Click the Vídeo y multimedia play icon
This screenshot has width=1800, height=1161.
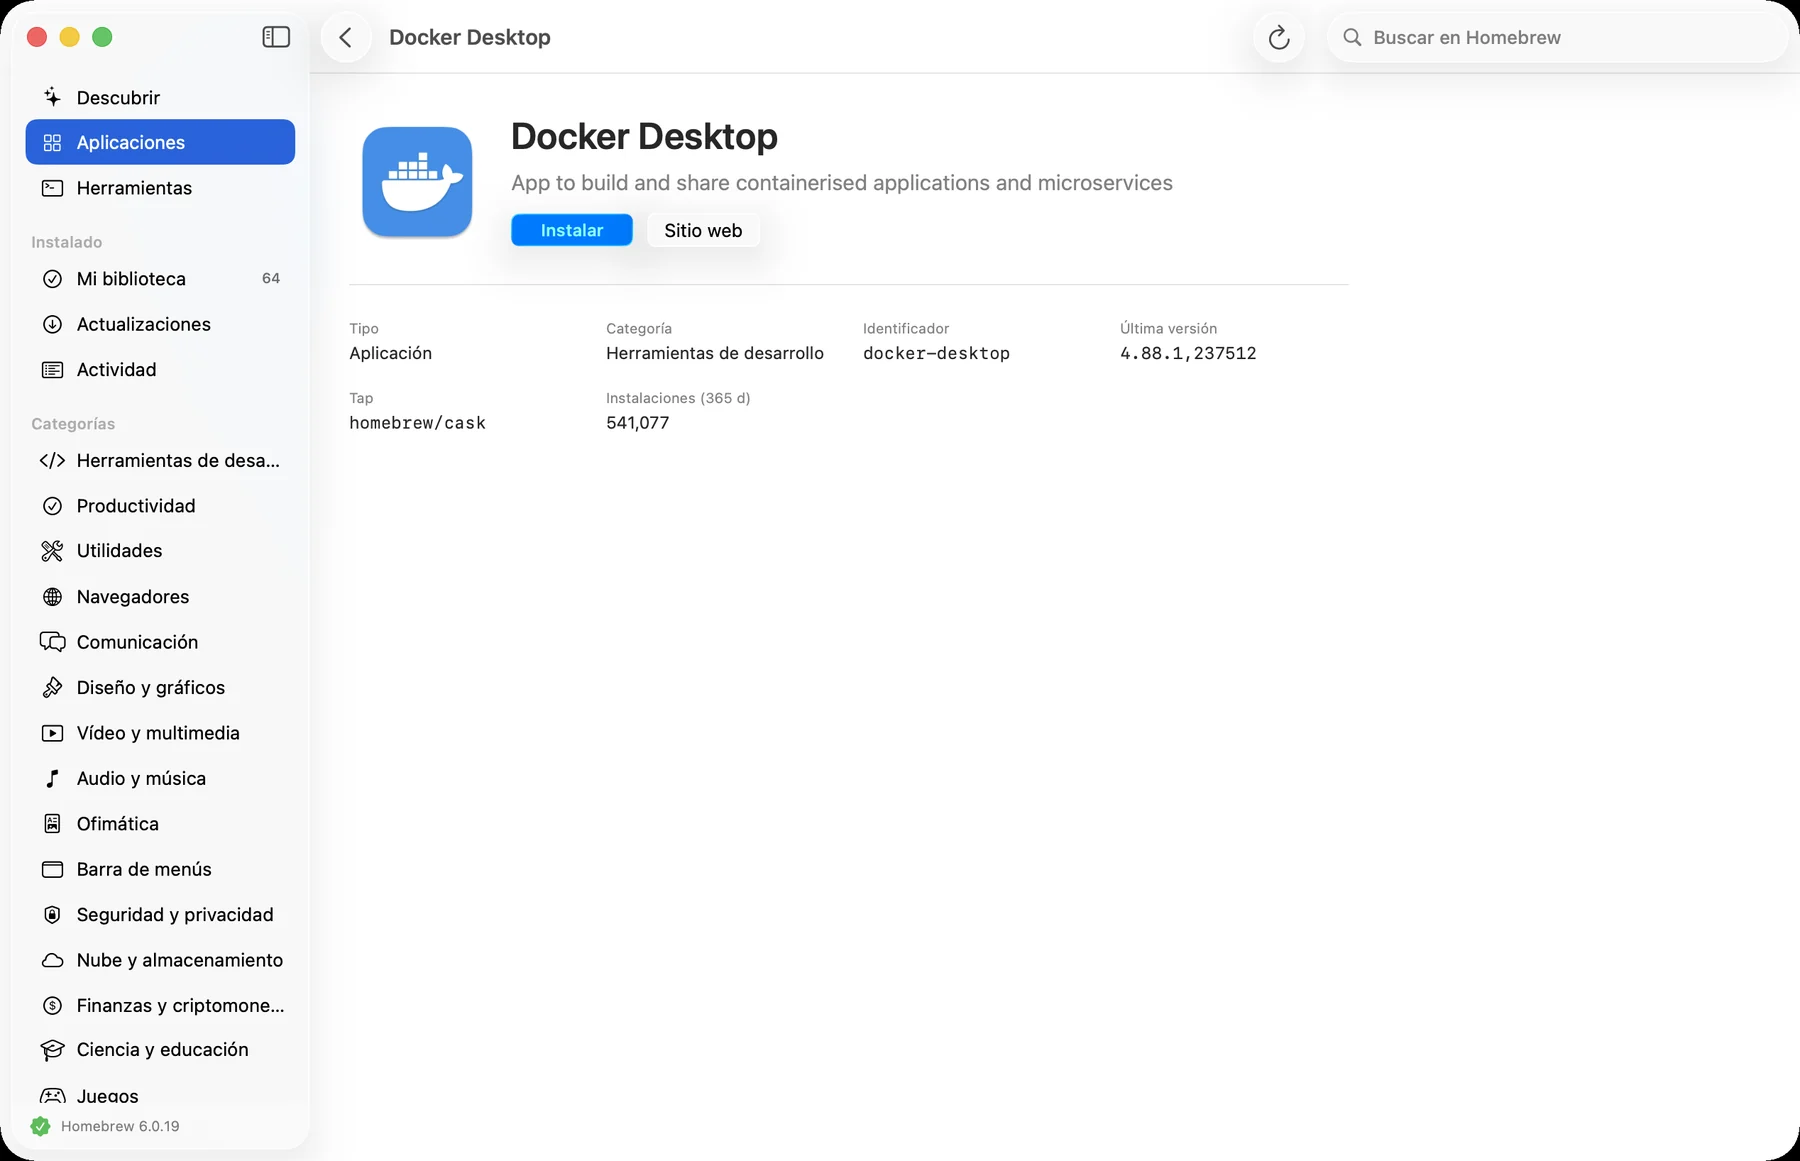click(x=52, y=733)
